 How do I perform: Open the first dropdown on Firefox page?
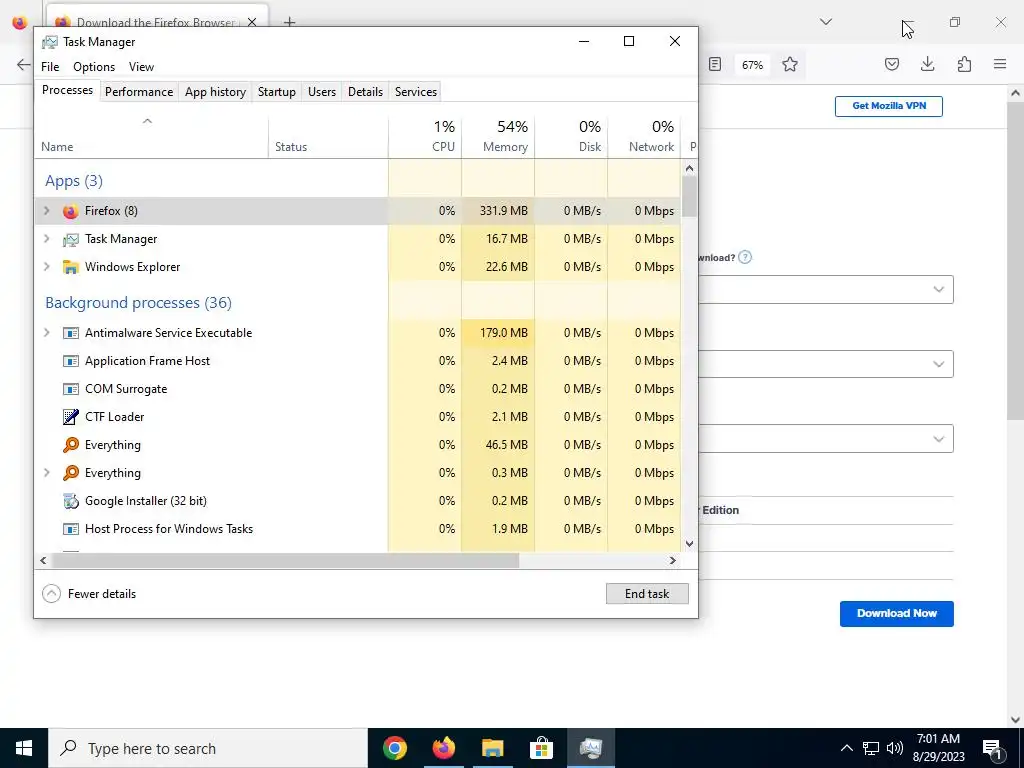click(x=825, y=289)
